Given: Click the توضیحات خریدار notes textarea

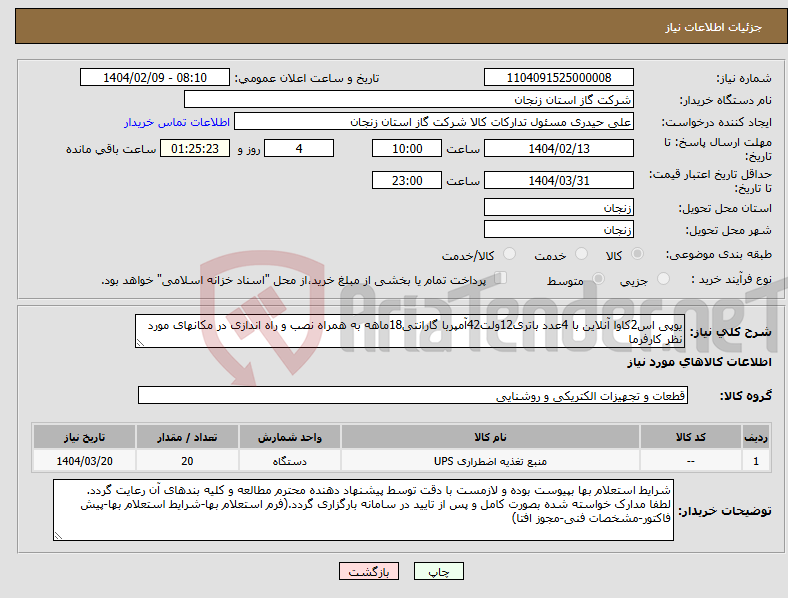Looking at the screenshot, I should click(363, 510).
